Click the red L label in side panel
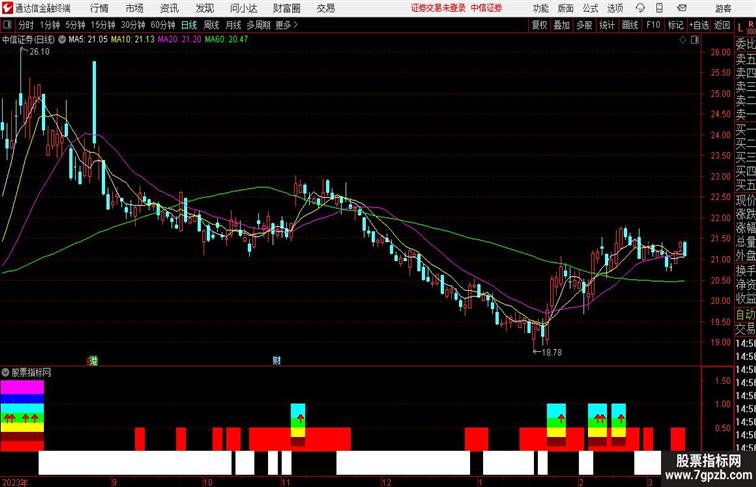Viewport: 756px width, 487px height. 740,27
